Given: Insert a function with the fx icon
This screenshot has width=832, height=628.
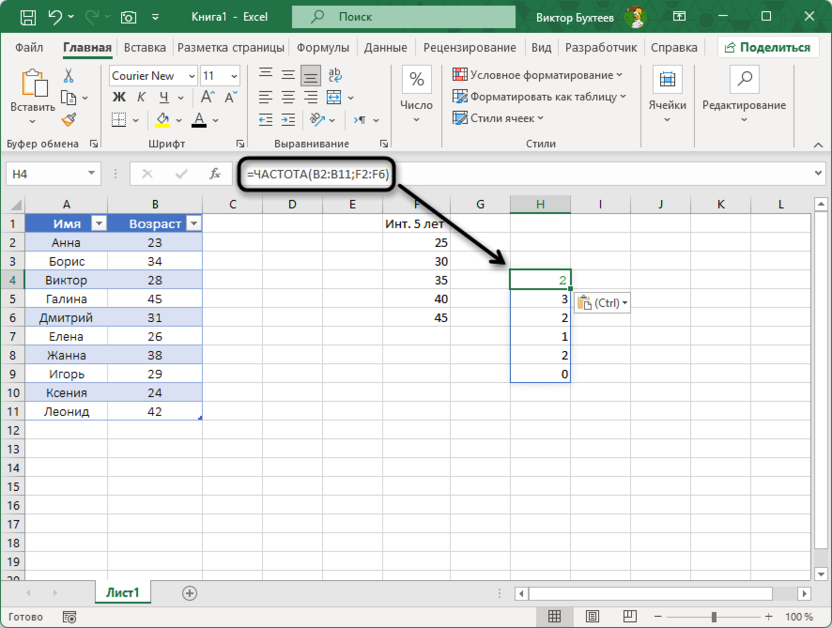Looking at the screenshot, I should 213,174.
